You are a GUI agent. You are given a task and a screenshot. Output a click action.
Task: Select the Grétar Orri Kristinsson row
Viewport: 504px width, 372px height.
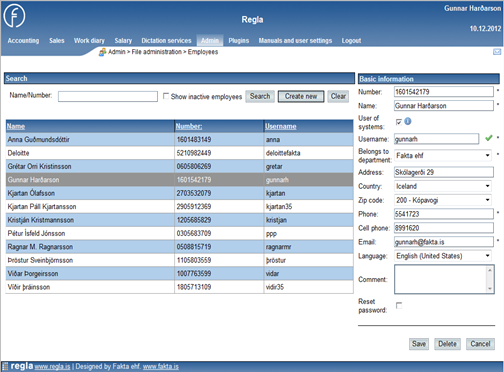179,166
